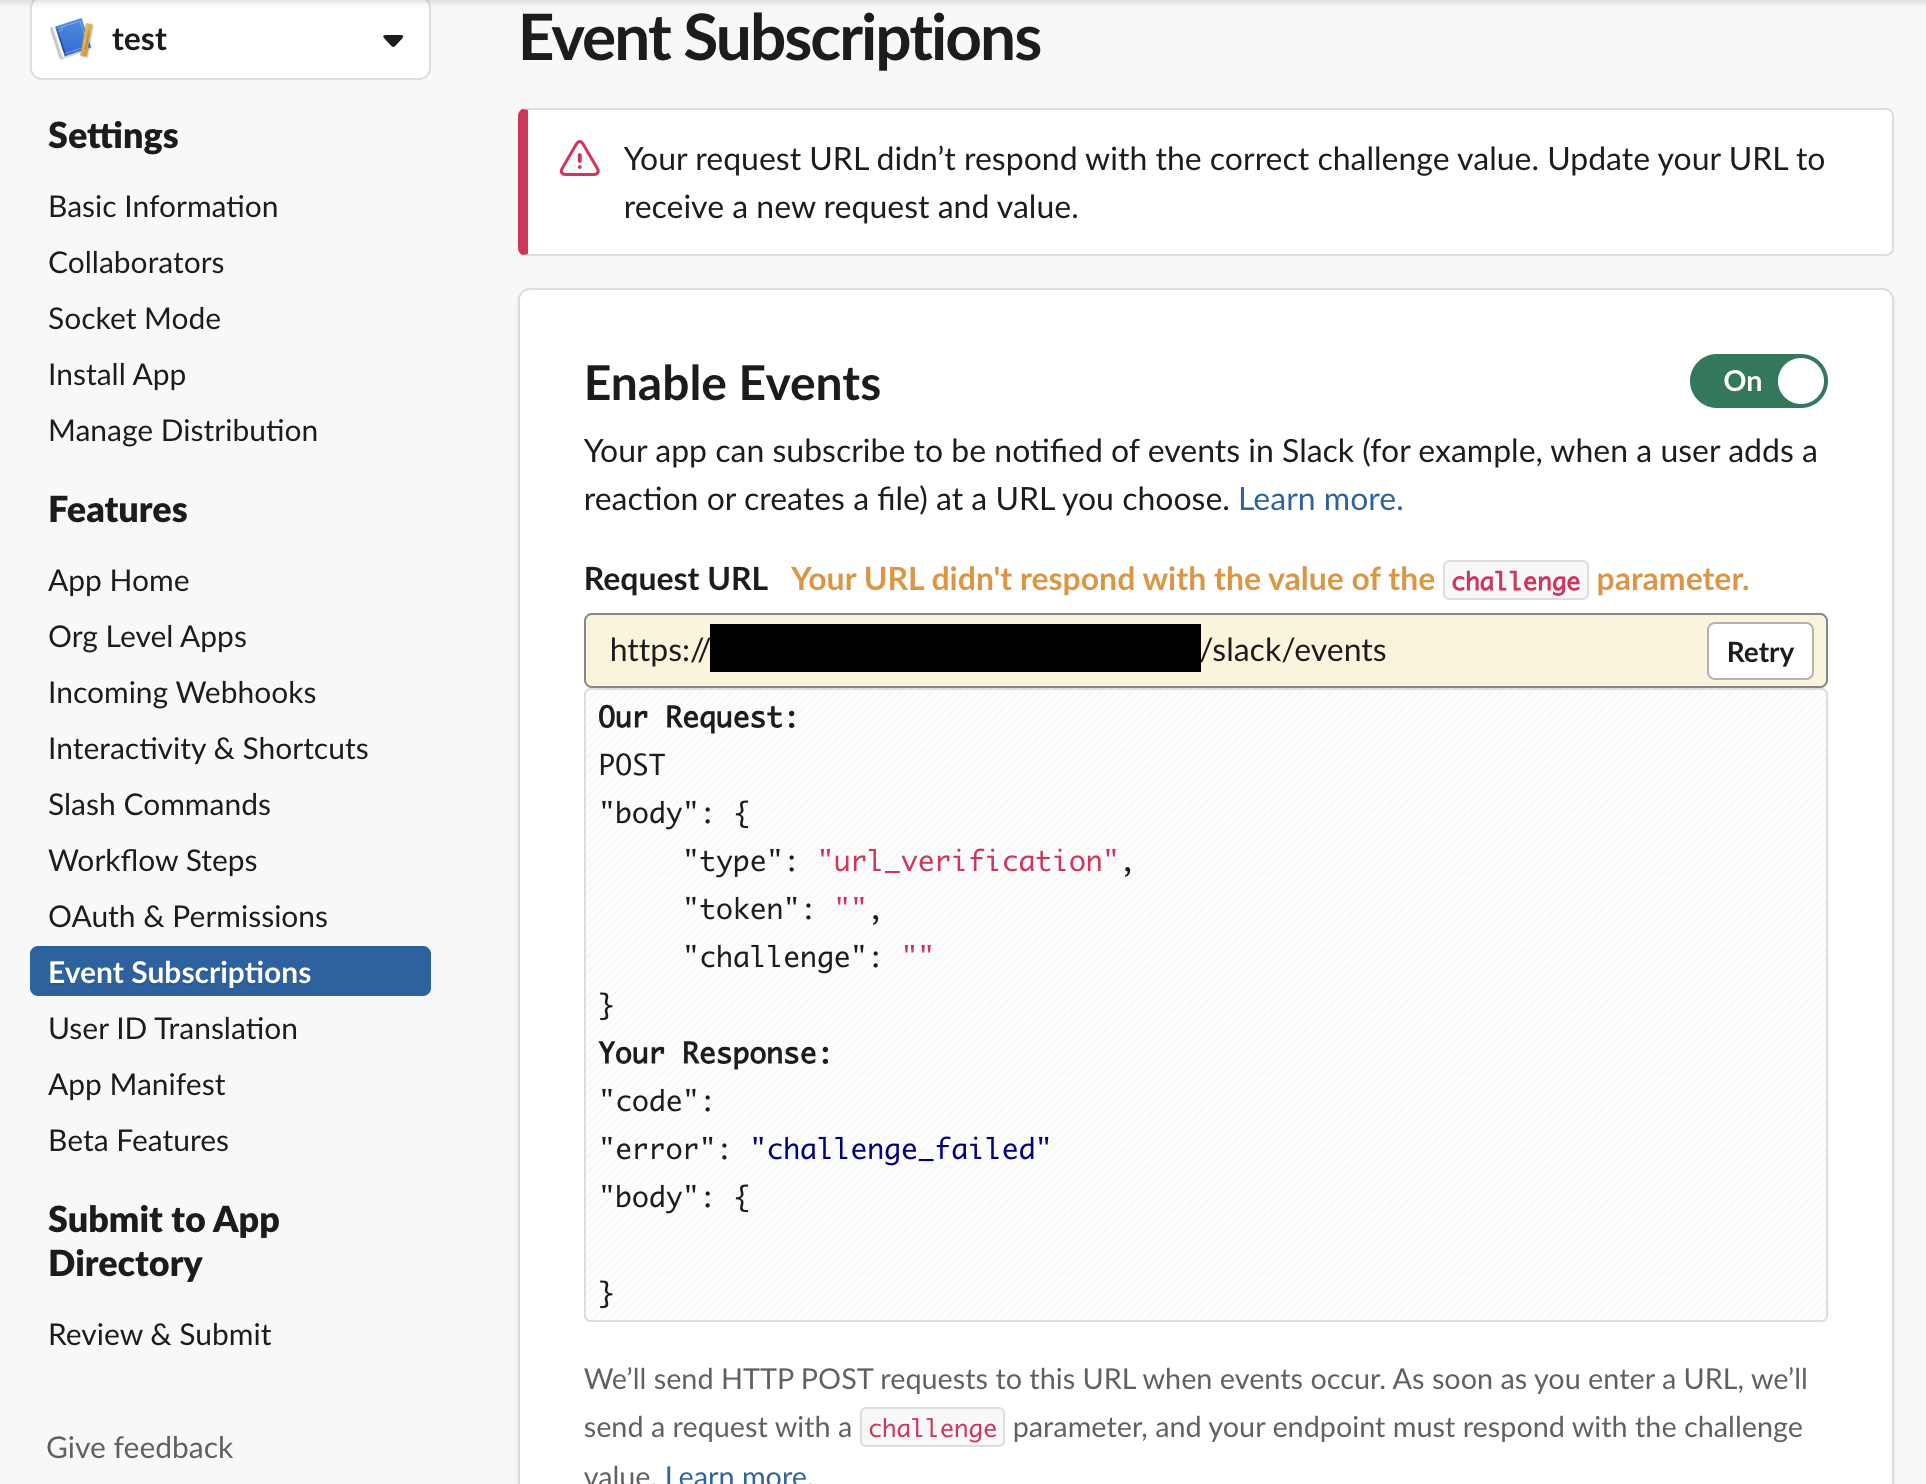Navigate to Slash Commands page

point(158,803)
